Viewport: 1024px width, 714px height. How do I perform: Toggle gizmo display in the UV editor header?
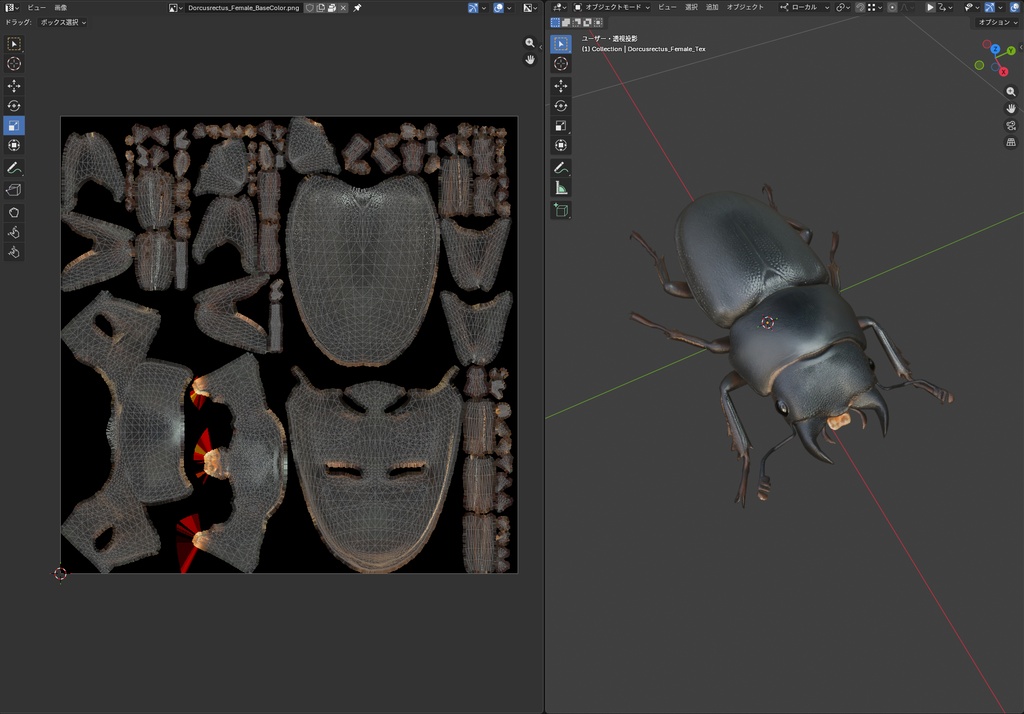point(472,8)
